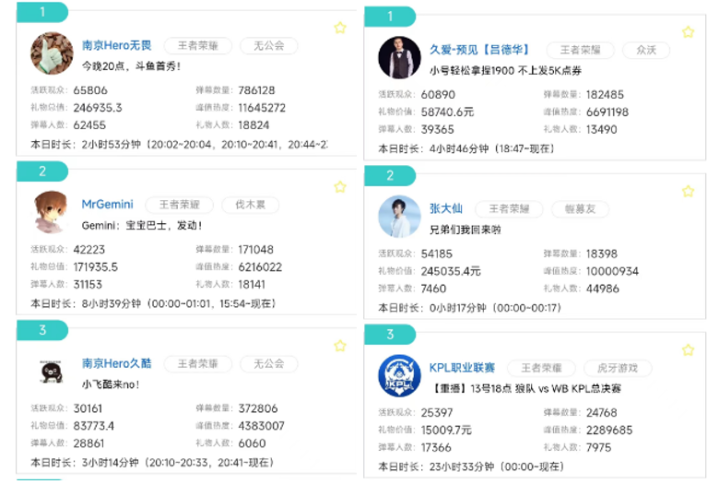Click danmaku count 372806
This screenshot has height=484, width=719.
[x=258, y=408]
